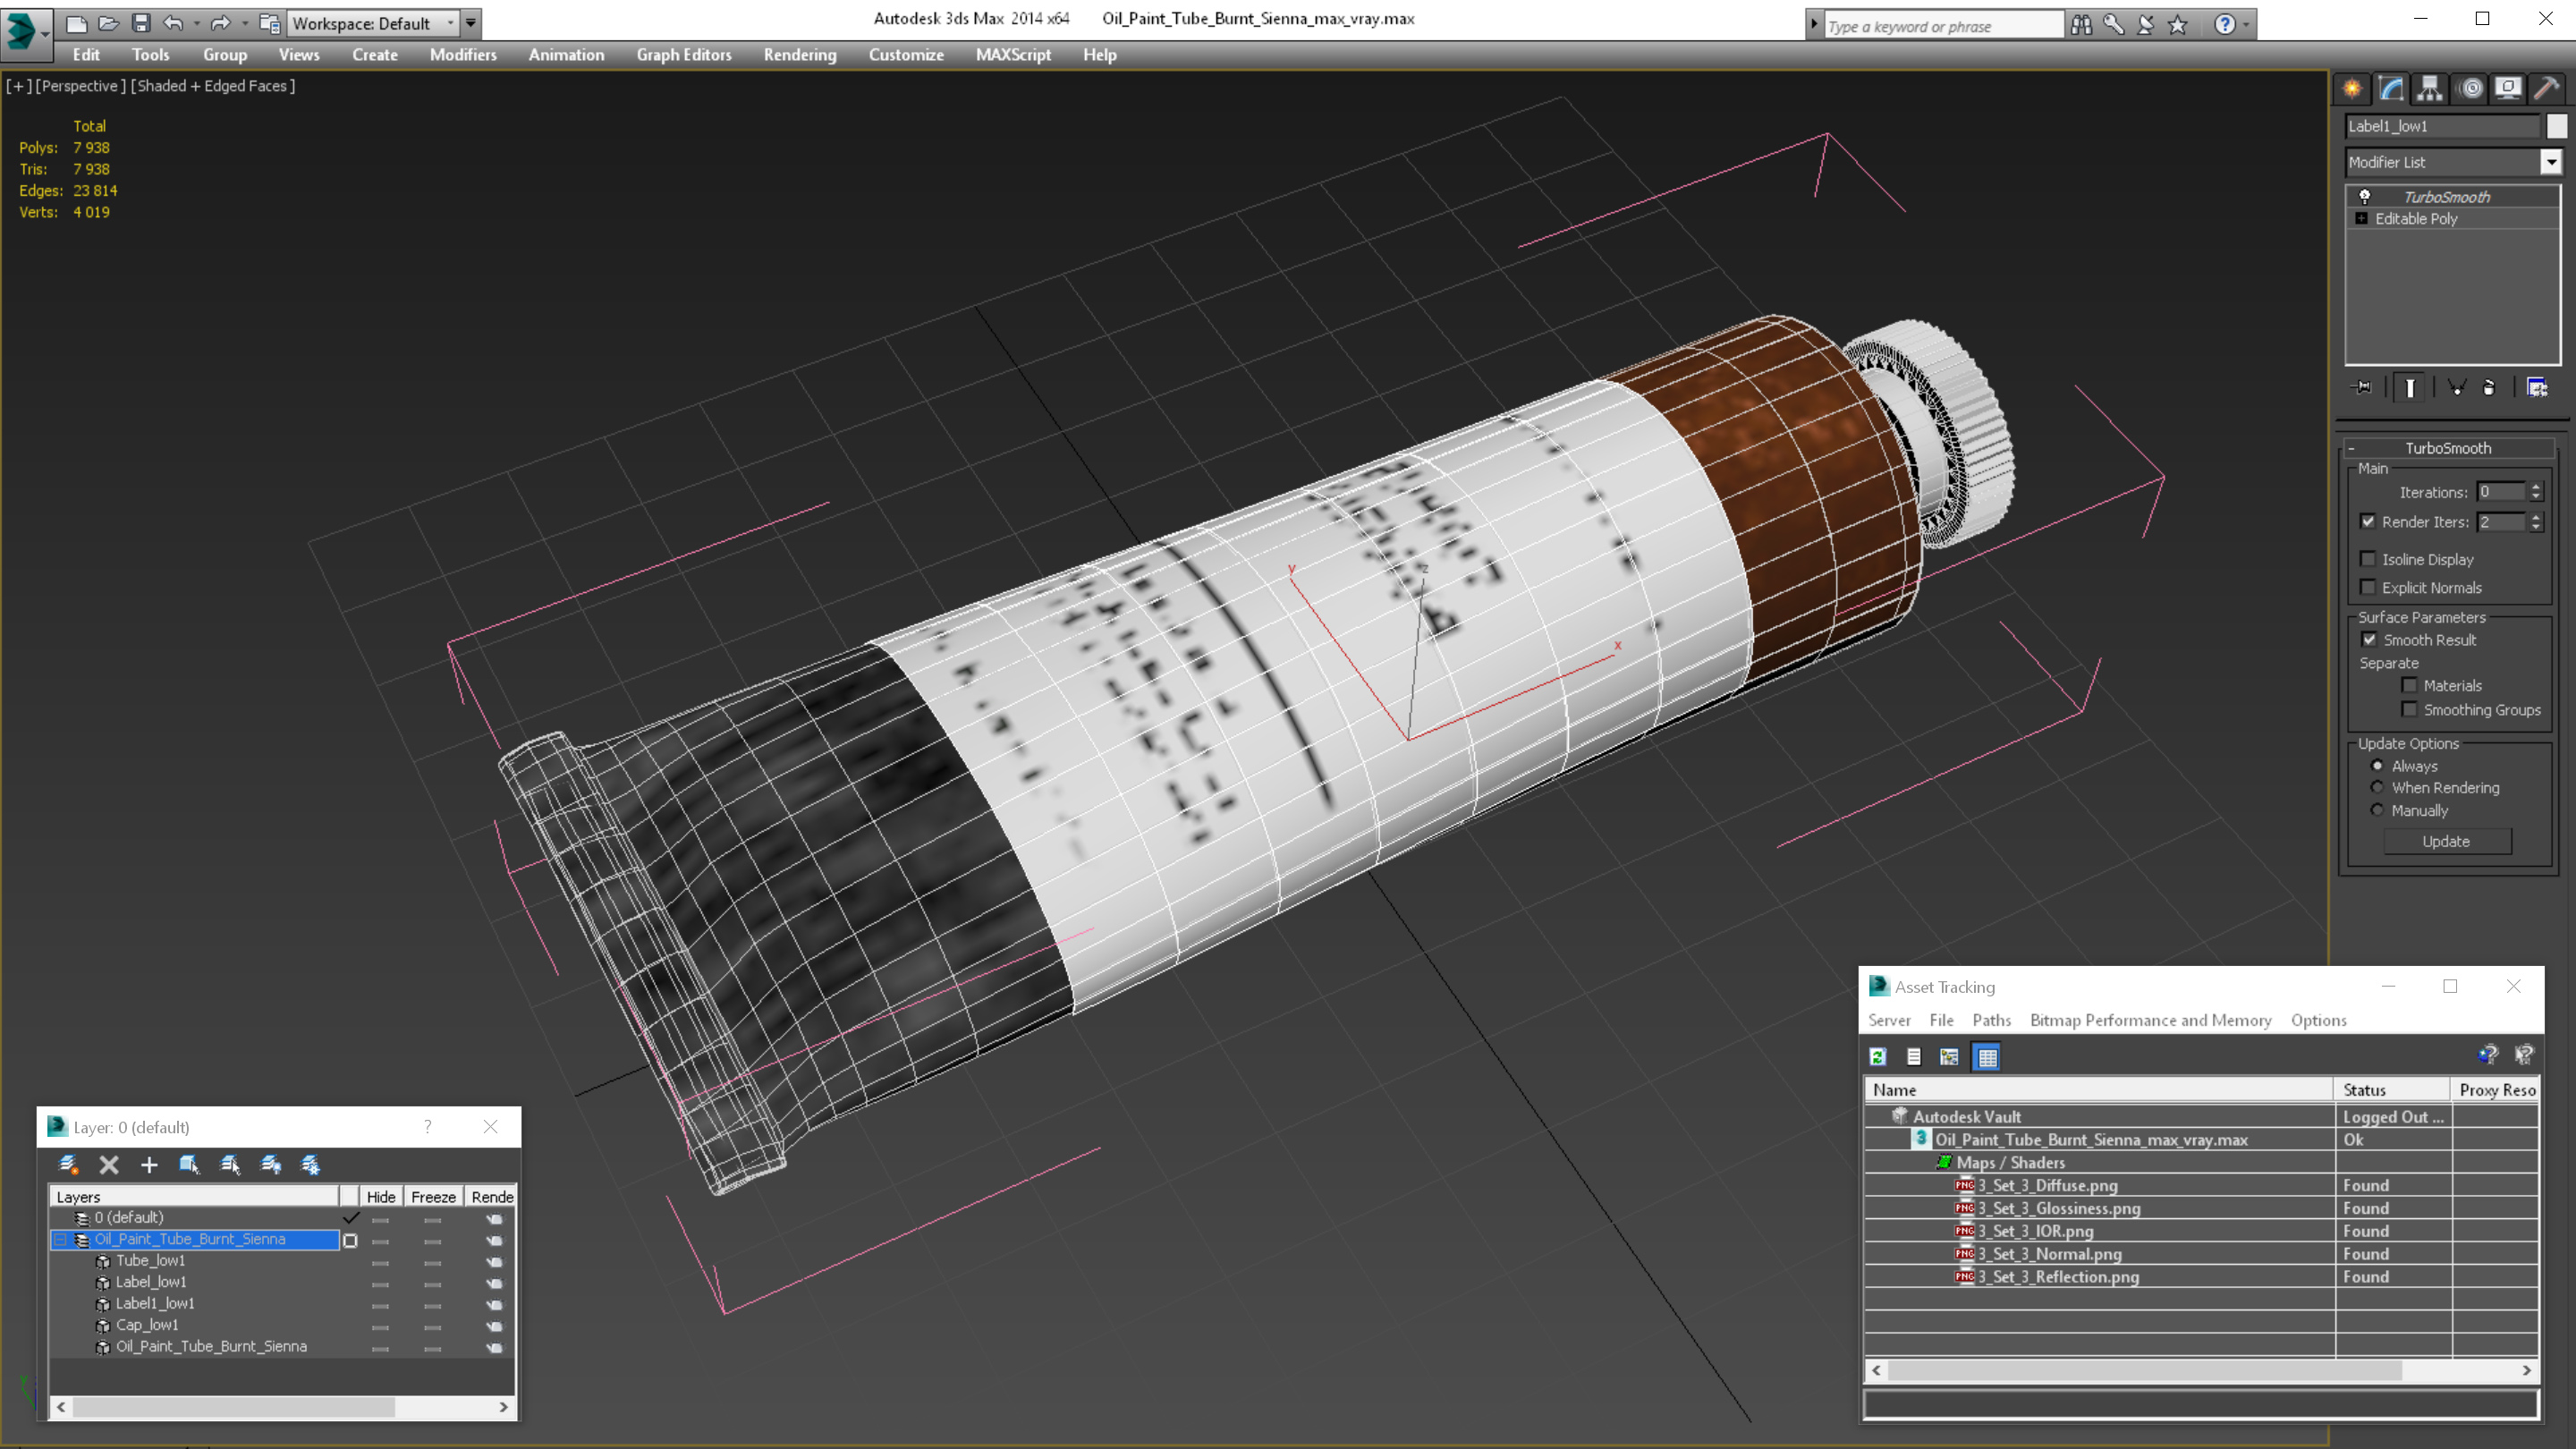Select the Always update option
Viewport: 2576px width, 1449px height.
pyautogui.click(x=2377, y=765)
